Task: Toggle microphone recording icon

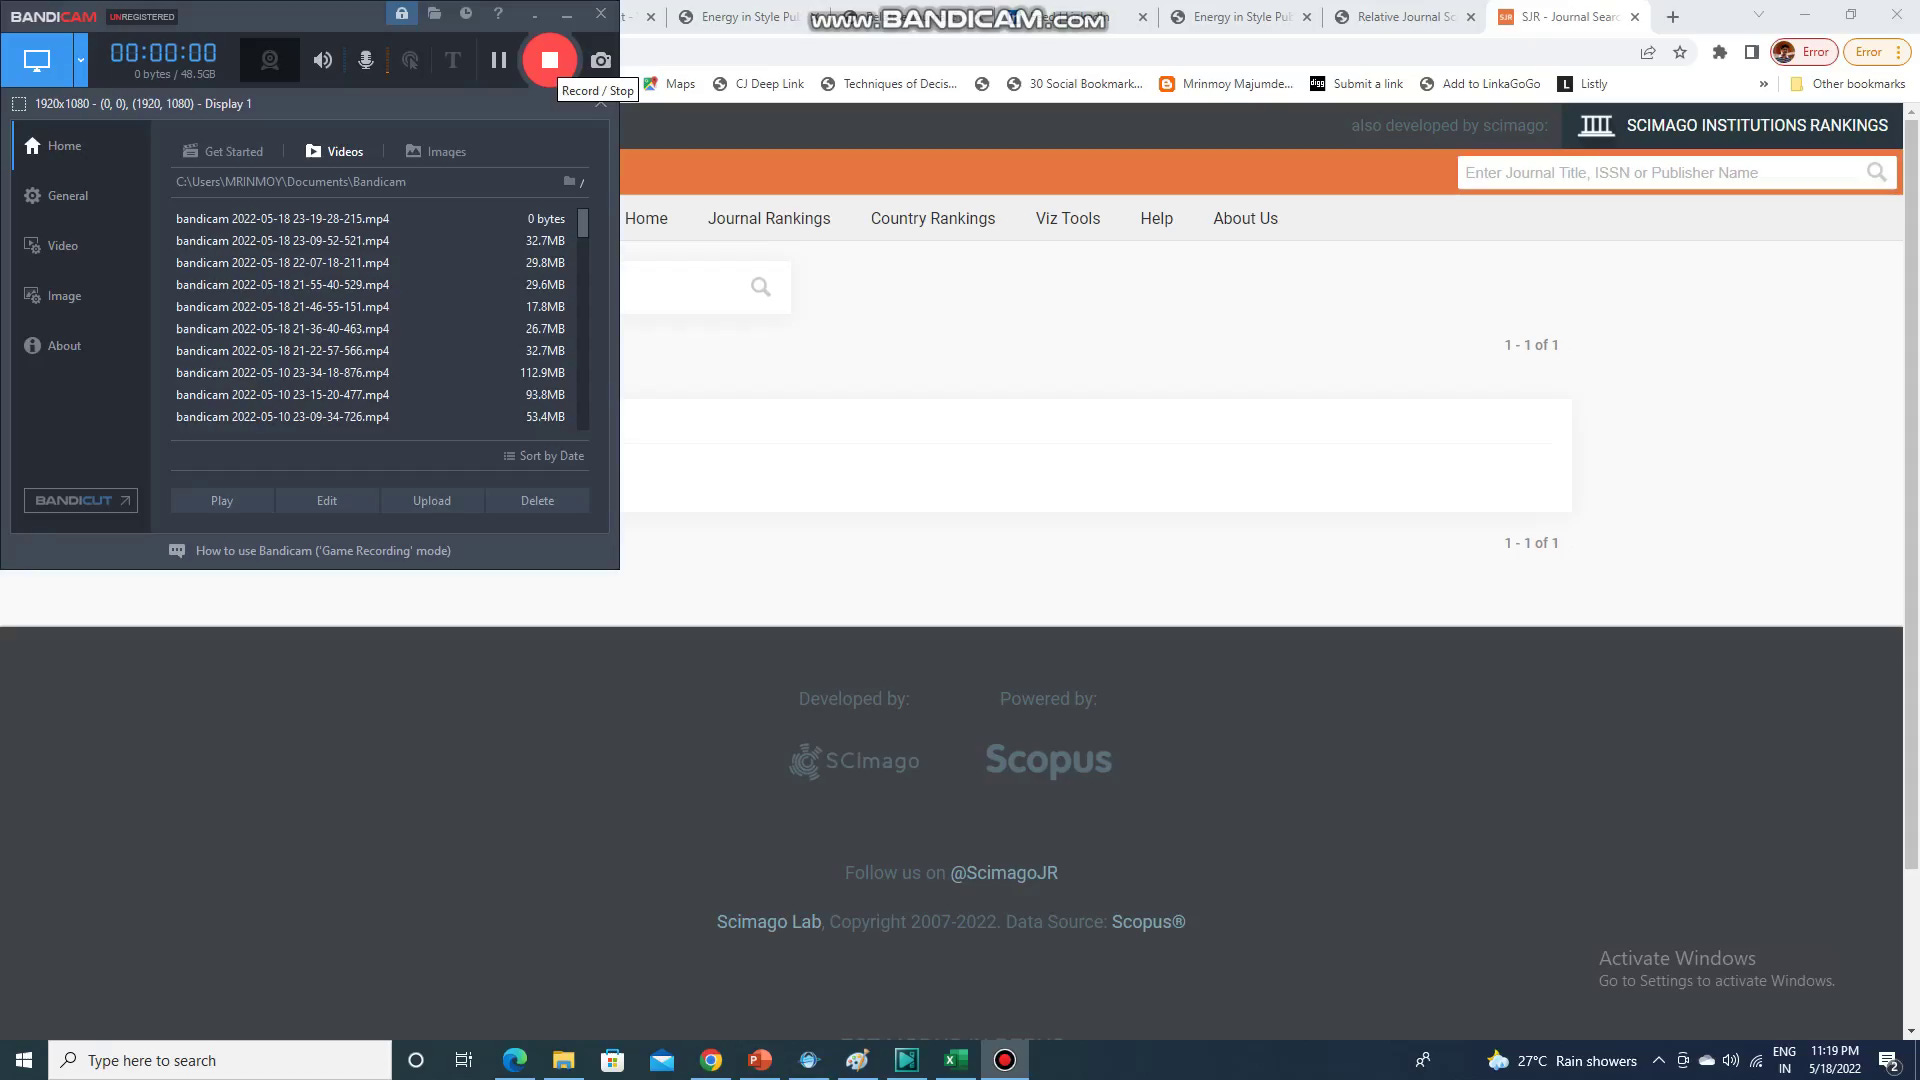Action: coord(366,60)
